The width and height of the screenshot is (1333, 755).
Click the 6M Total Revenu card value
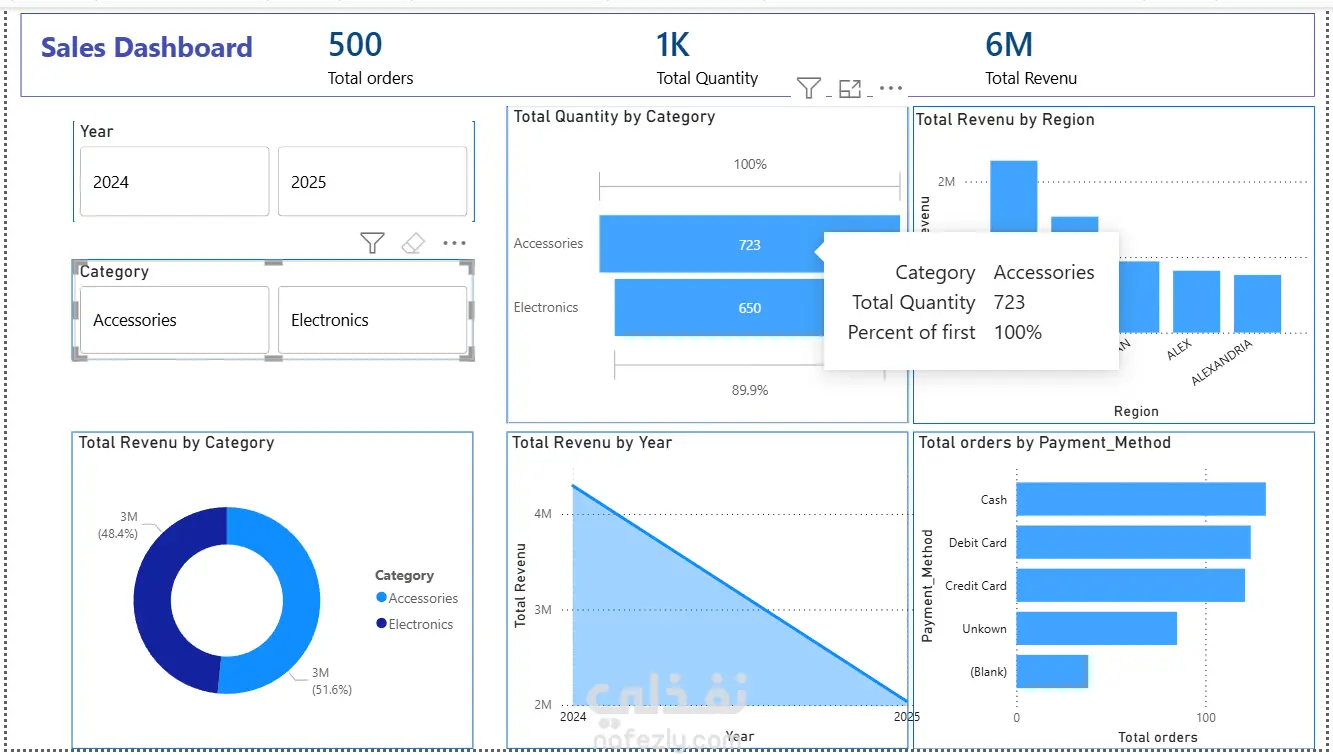point(1009,44)
